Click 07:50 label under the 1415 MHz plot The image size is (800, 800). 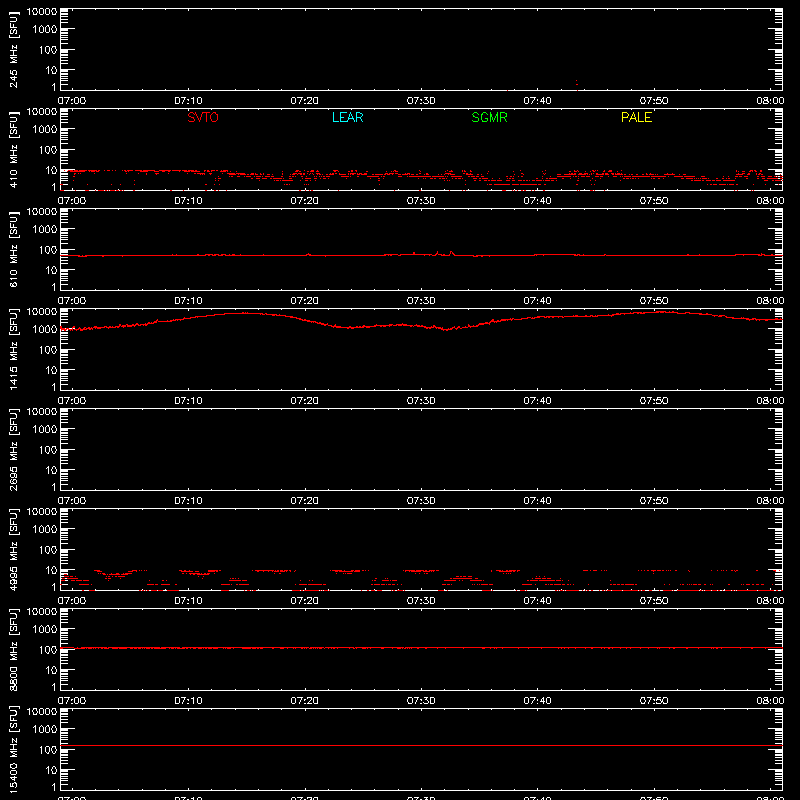pos(654,401)
